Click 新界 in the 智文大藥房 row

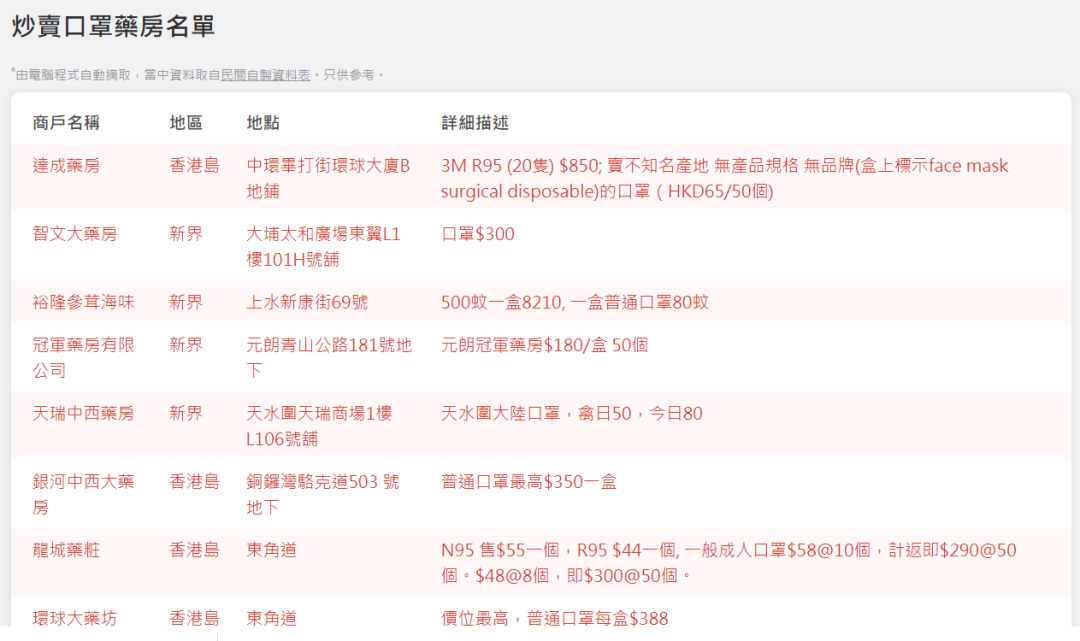[x=186, y=233]
